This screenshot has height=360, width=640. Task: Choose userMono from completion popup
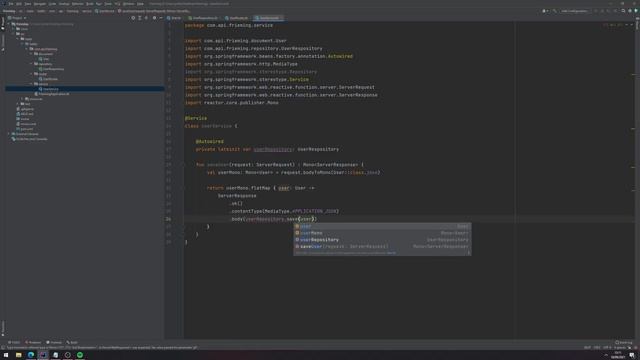[x=382, y=233]
